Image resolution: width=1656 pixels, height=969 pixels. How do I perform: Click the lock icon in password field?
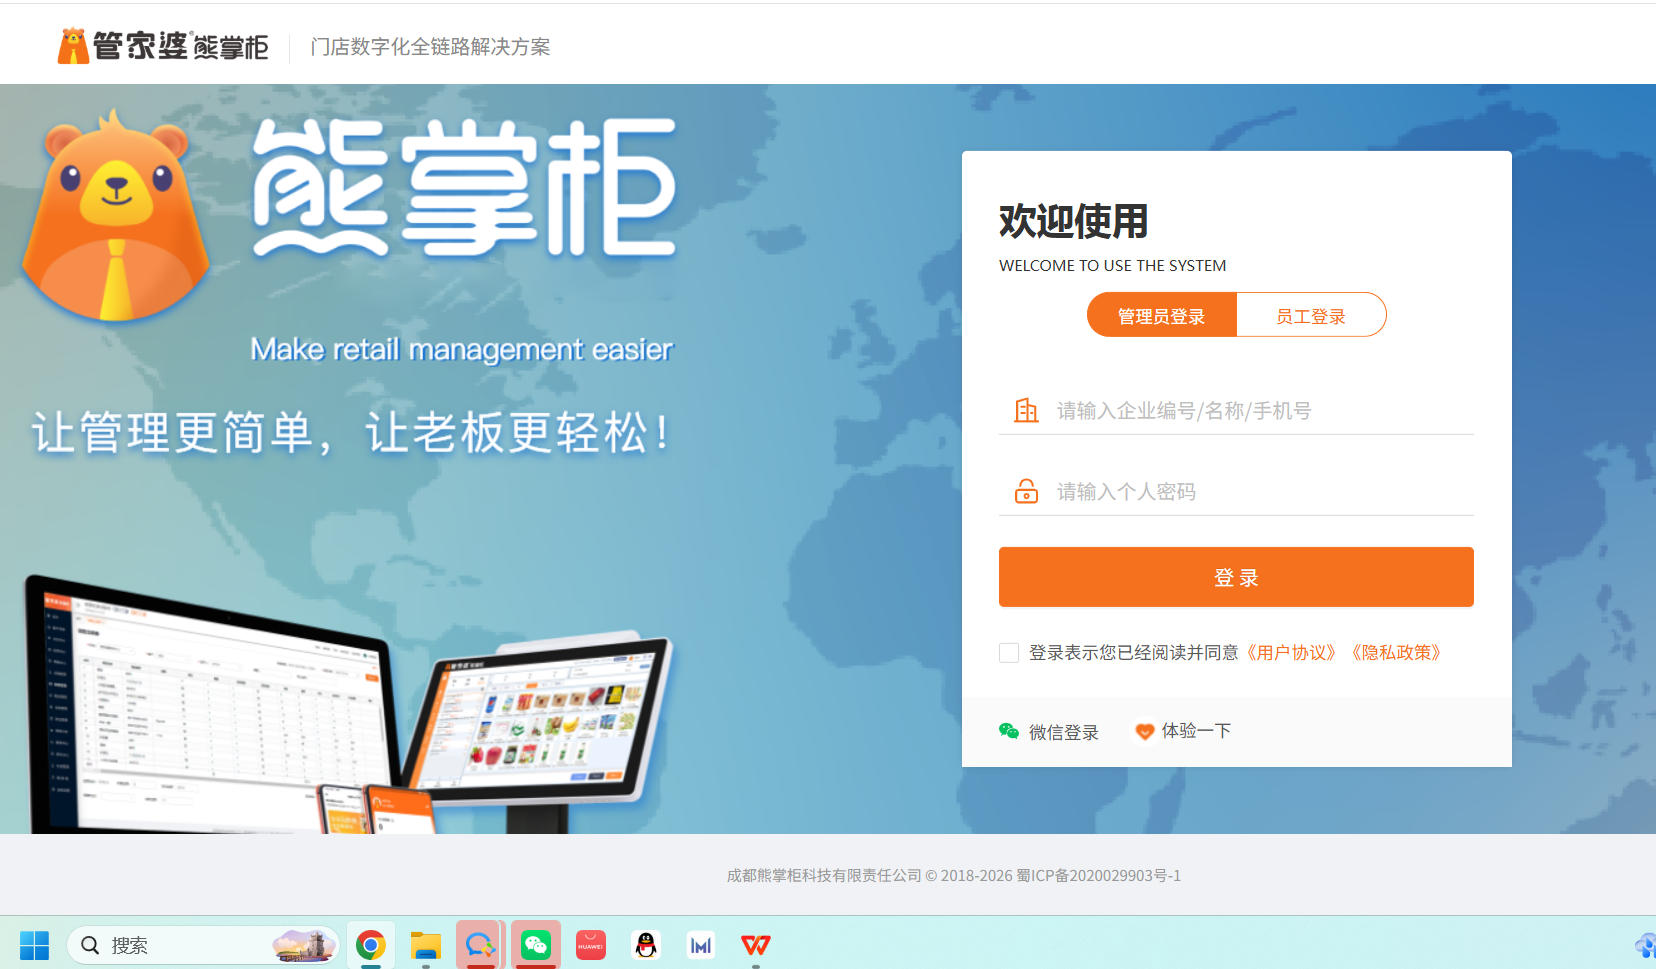coord(1026,491)
